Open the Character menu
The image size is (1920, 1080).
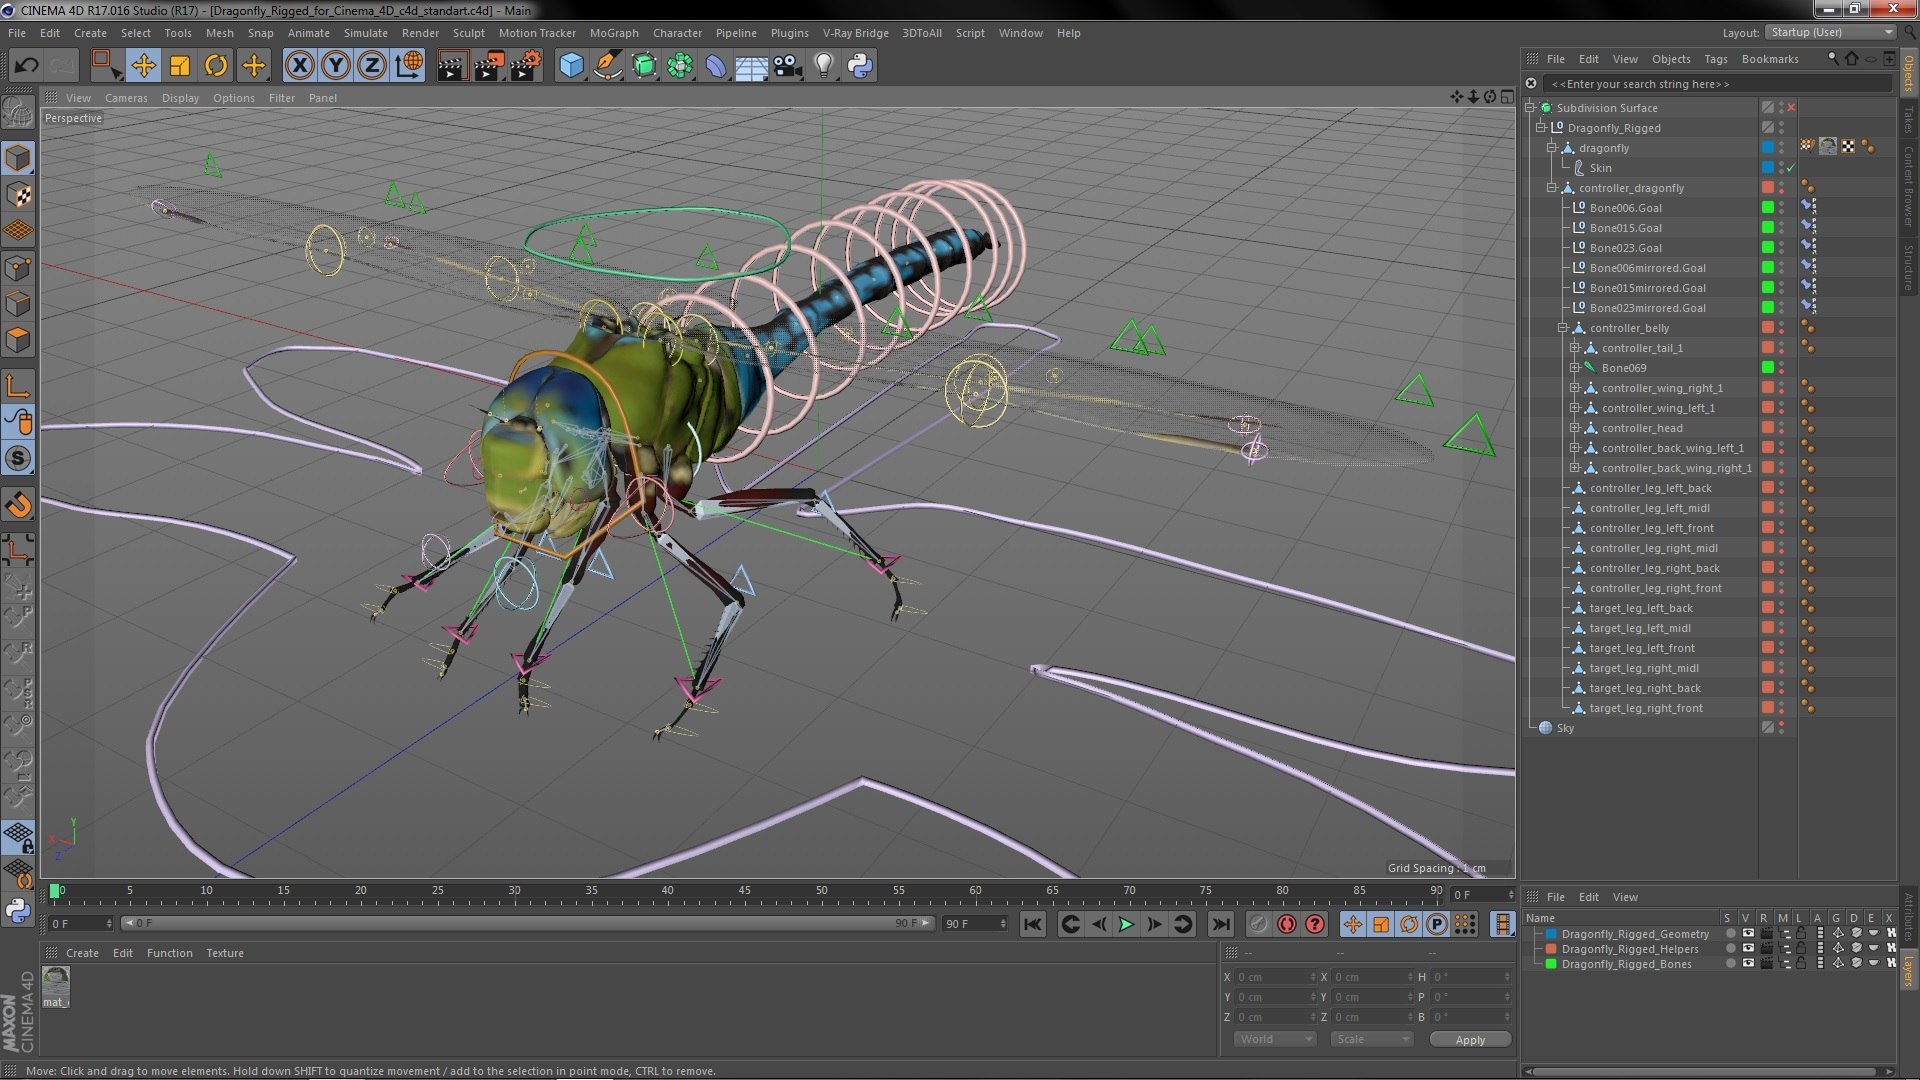tap(677, 33)
